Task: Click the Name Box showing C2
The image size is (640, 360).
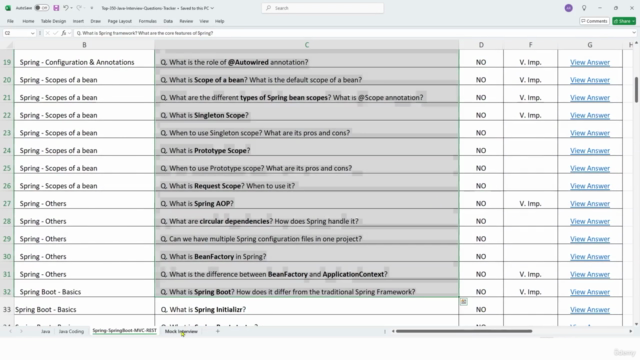Action: [16, 33]
